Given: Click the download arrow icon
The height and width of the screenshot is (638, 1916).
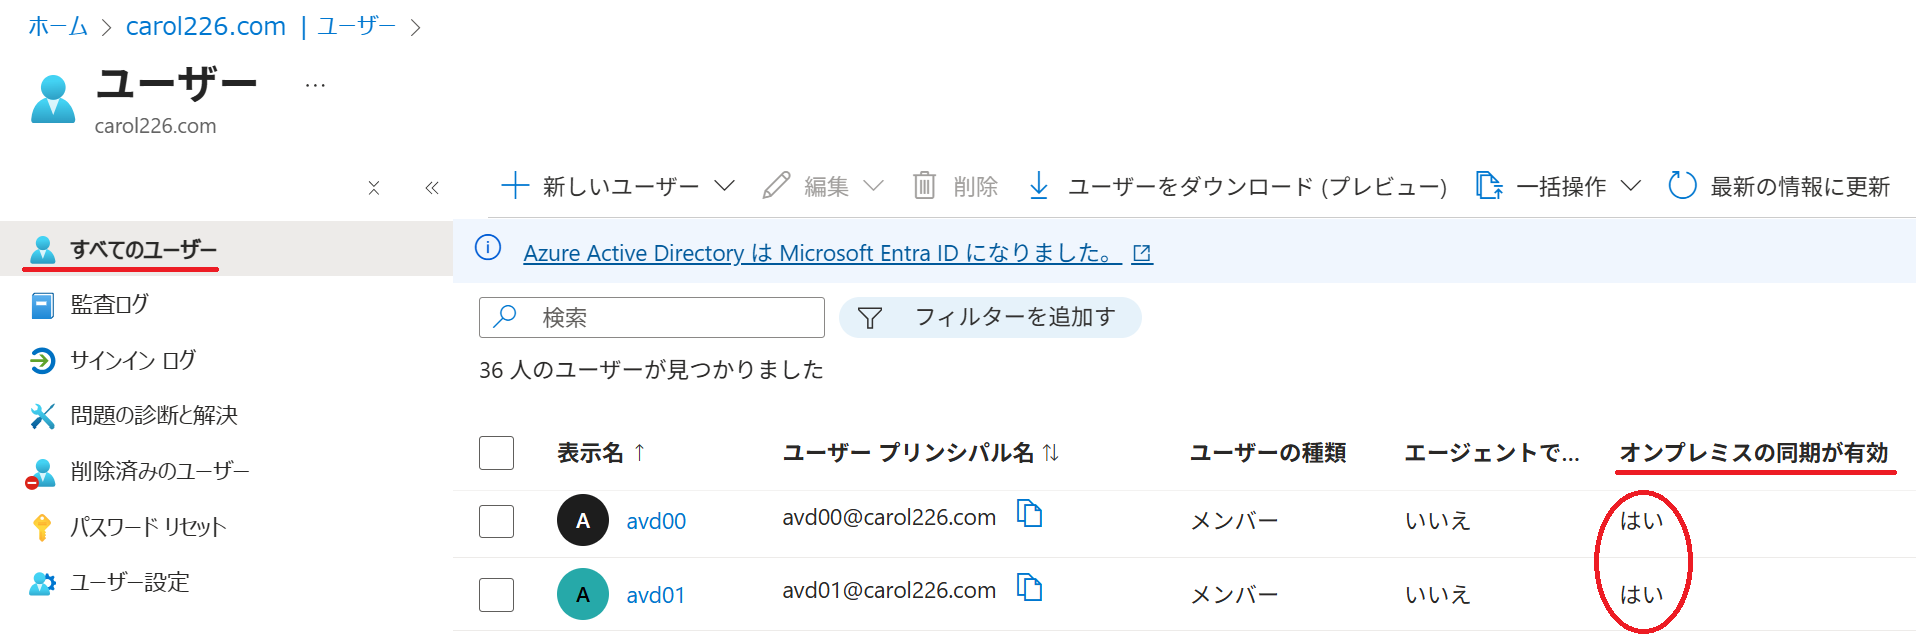Looking at the screenshot, I should pos(1039,185).
